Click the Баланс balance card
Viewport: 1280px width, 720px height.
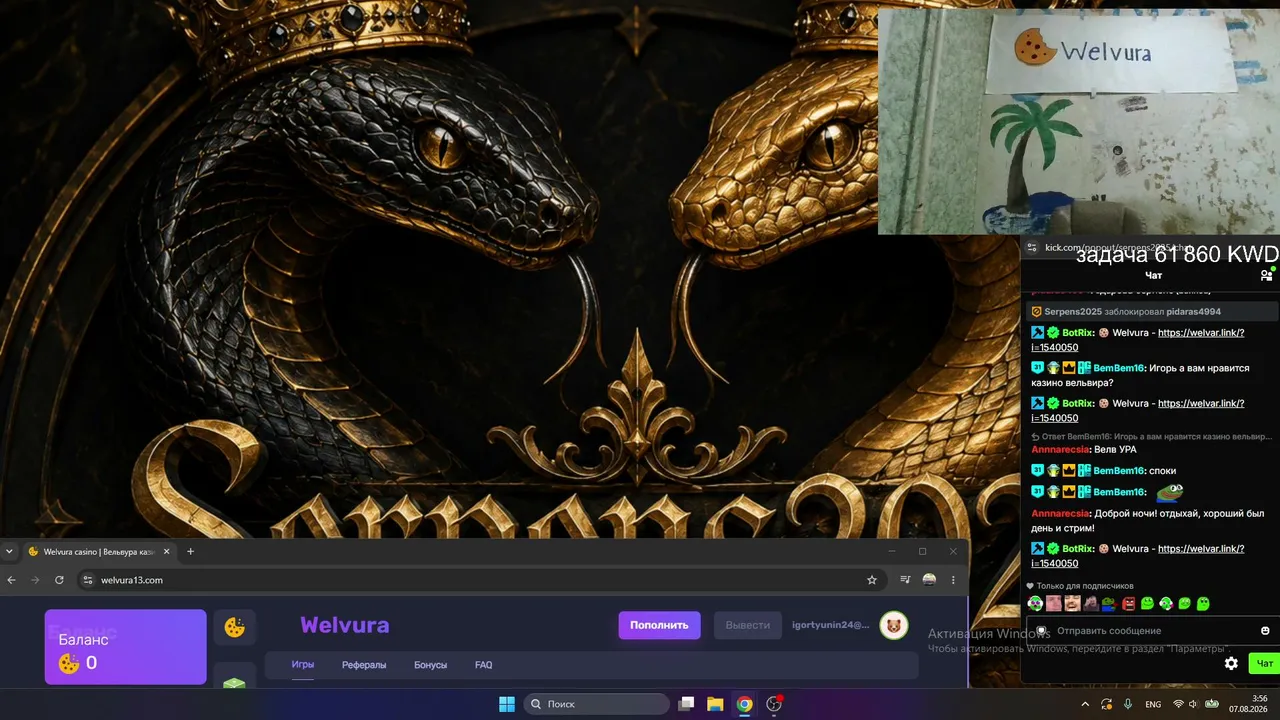pos(125,647)
